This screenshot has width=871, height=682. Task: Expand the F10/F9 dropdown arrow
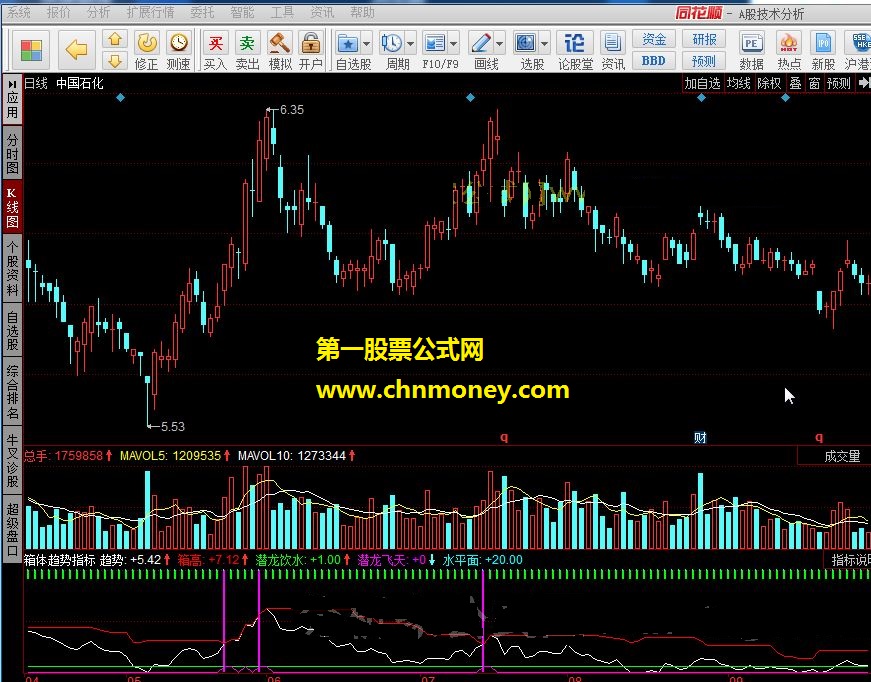click(453, 43)
